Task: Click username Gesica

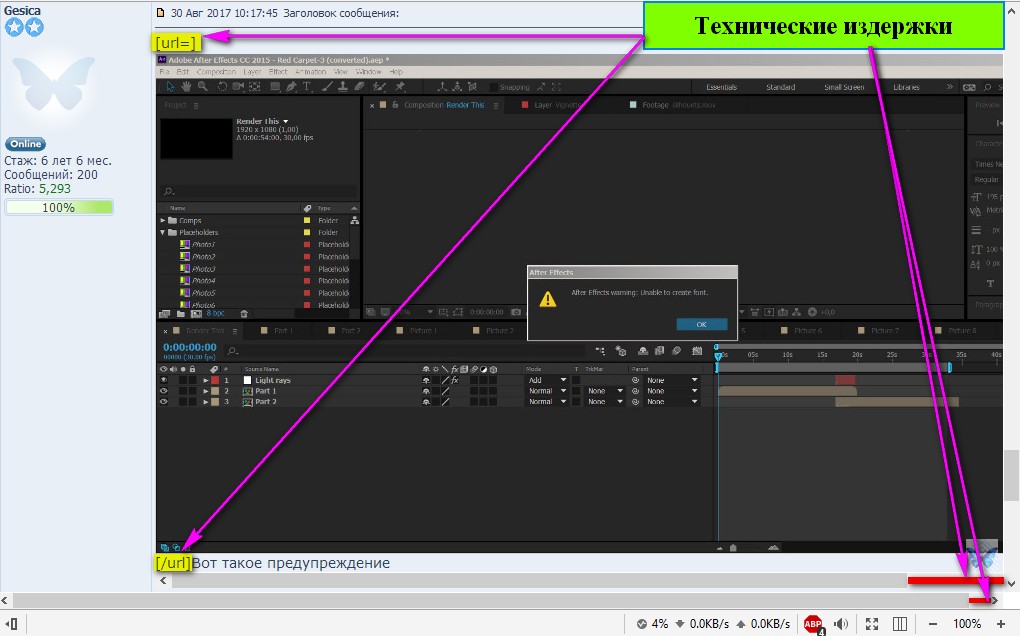Action: tap(22, 10)
